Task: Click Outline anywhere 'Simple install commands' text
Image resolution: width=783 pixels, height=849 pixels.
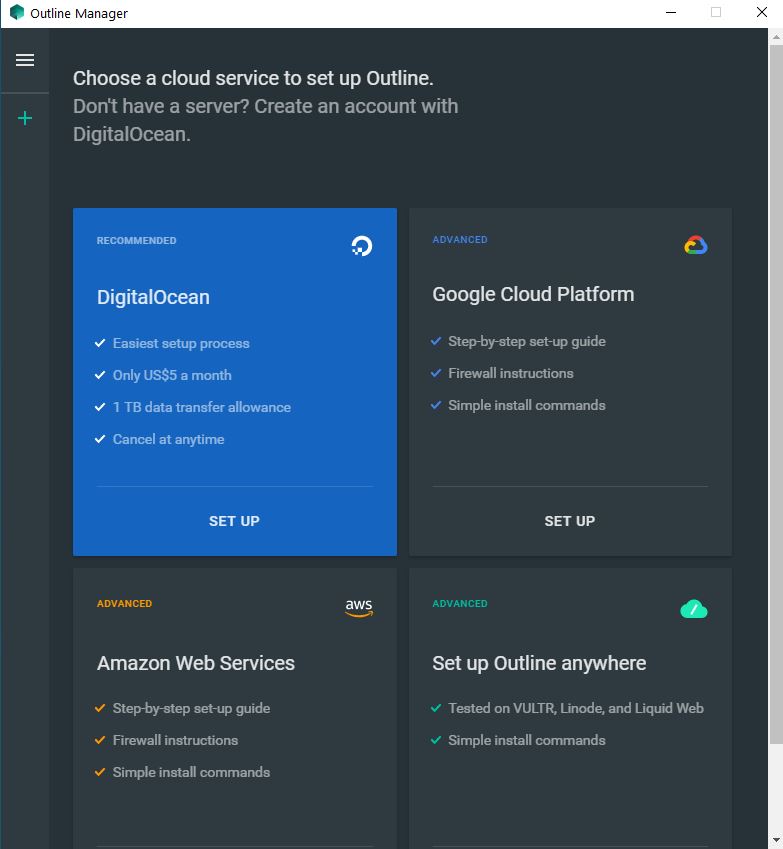Action: coord(527,740)
